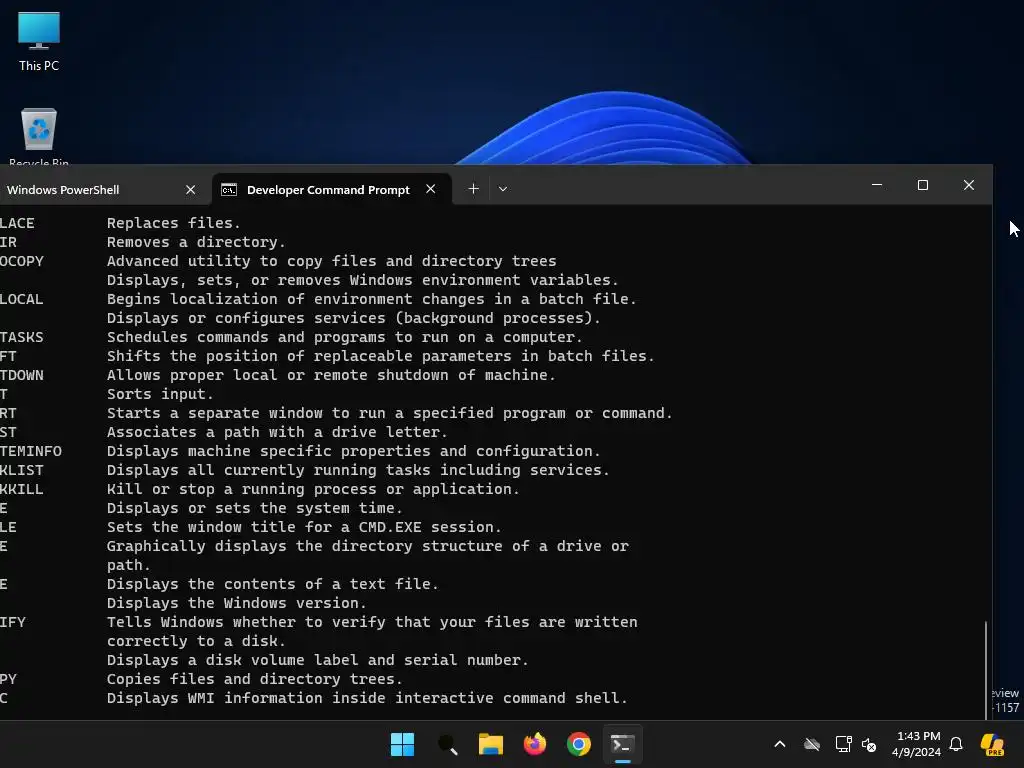Click 'Displays a disk volume label' line
Viewport: 1024px width, 768px height.
point(317,660)
